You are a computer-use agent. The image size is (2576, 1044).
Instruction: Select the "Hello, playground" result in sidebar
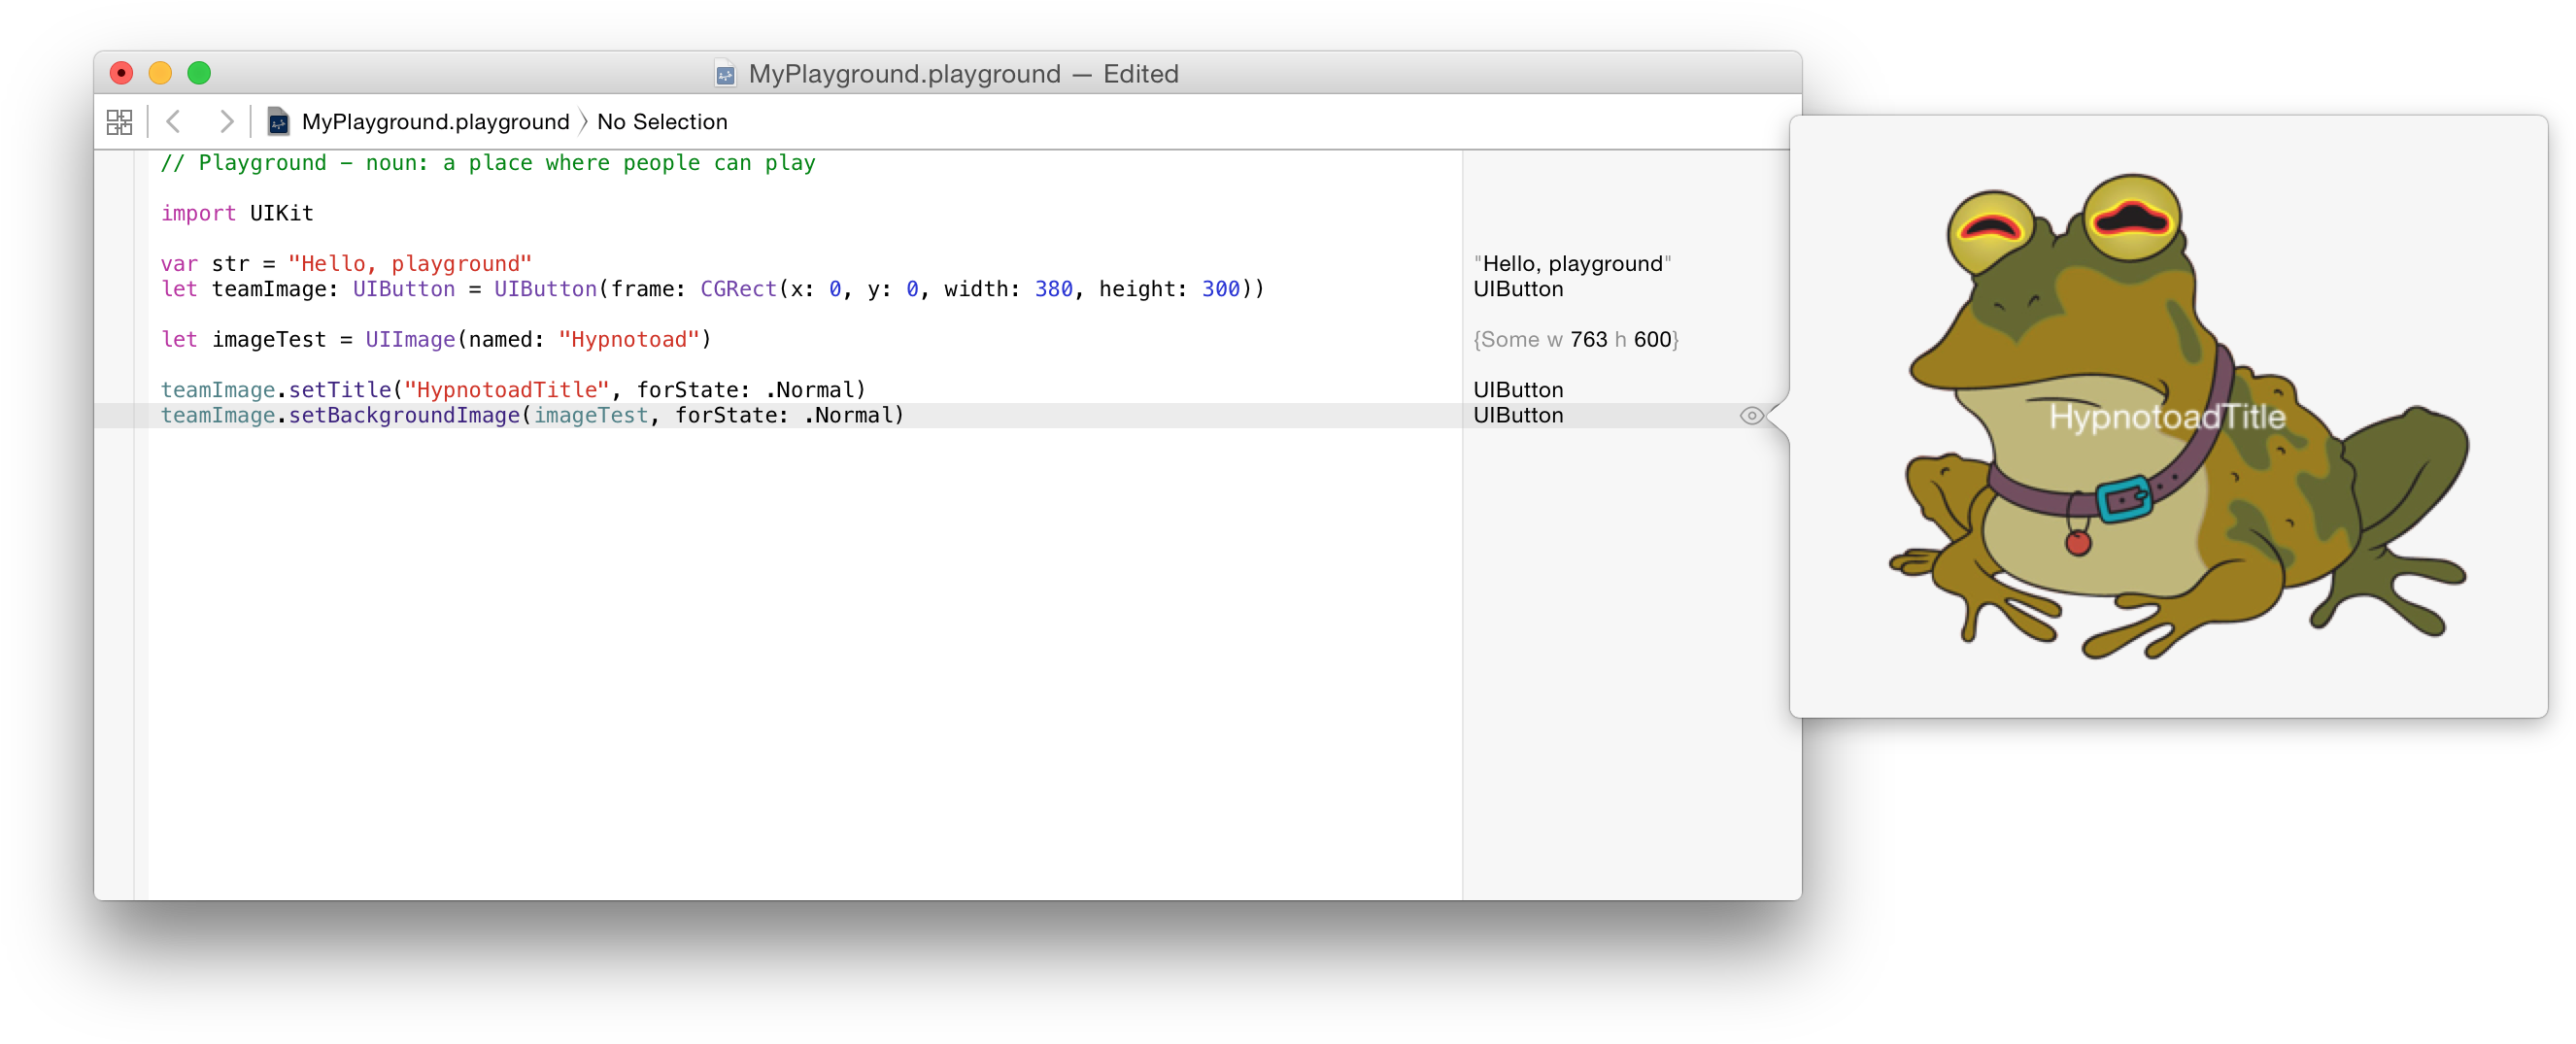1572,264
